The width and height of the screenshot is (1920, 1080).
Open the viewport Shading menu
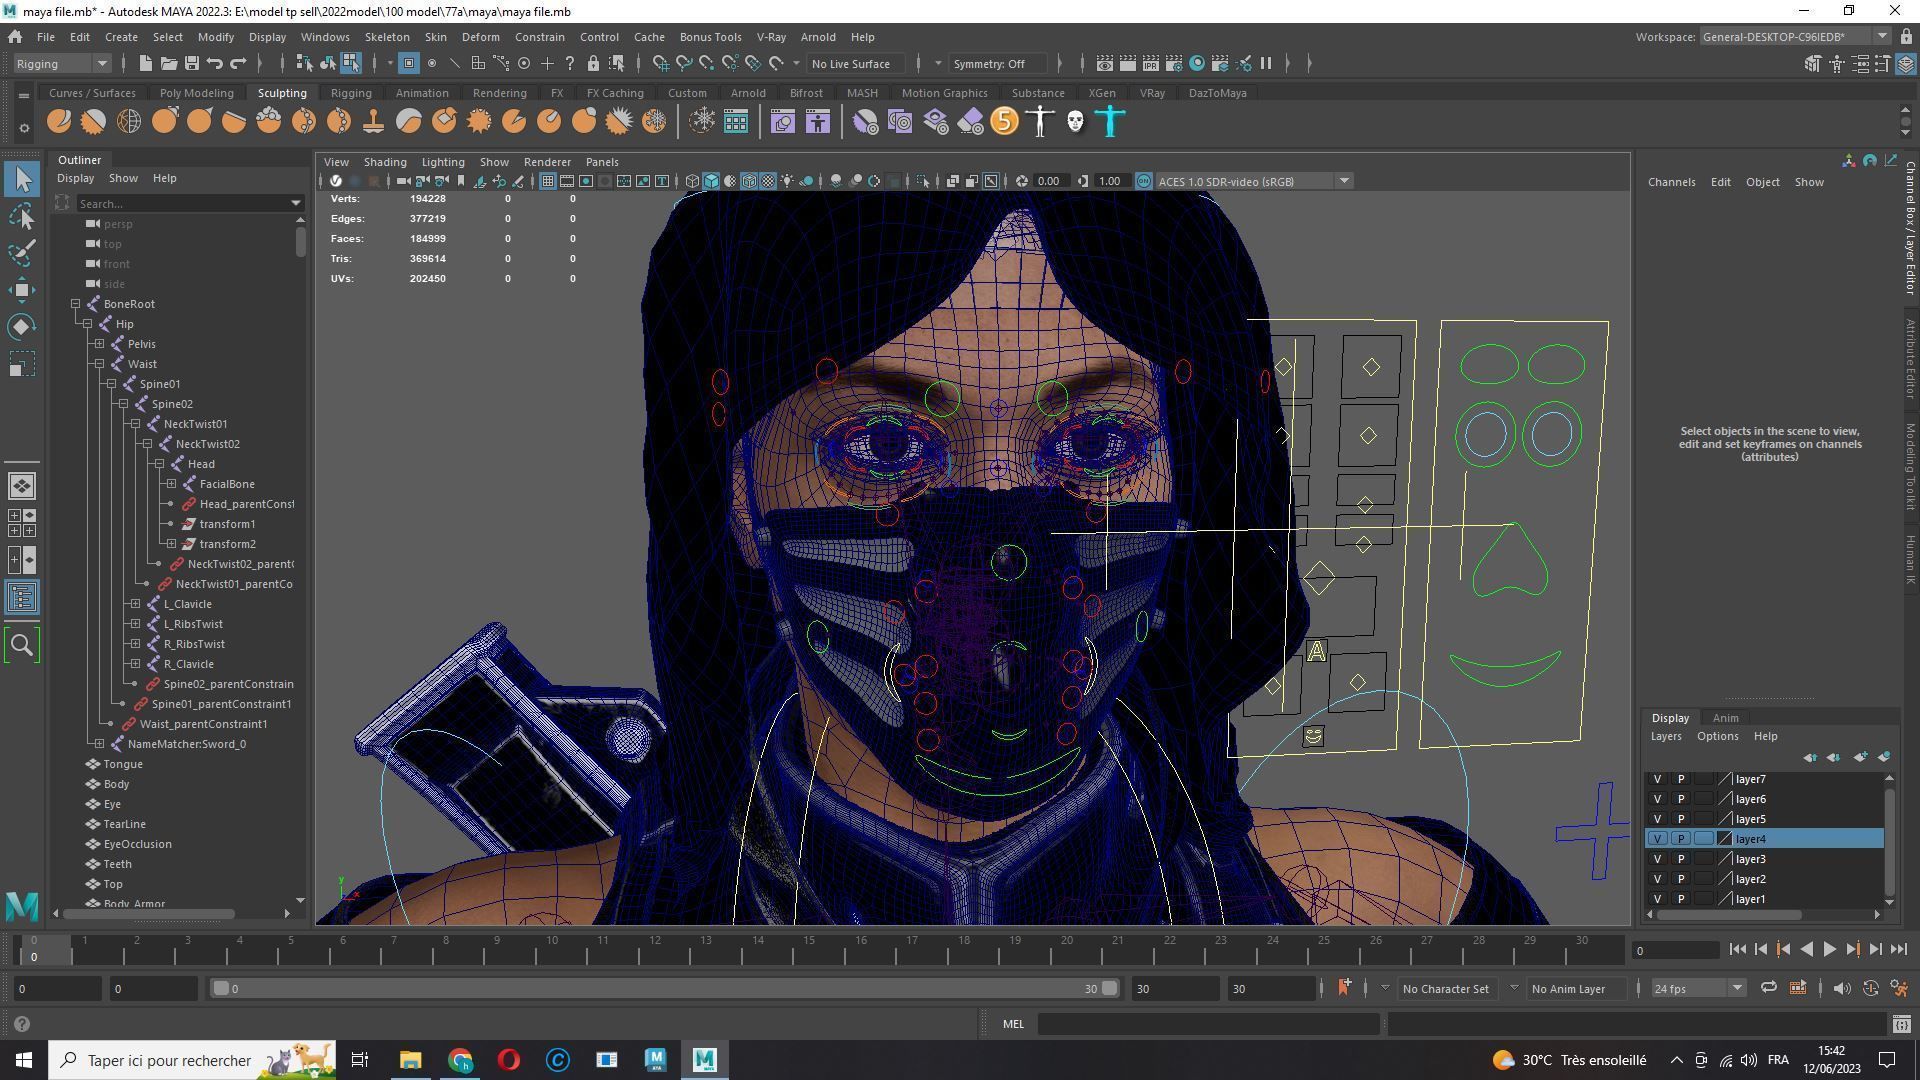coord(385,162)
